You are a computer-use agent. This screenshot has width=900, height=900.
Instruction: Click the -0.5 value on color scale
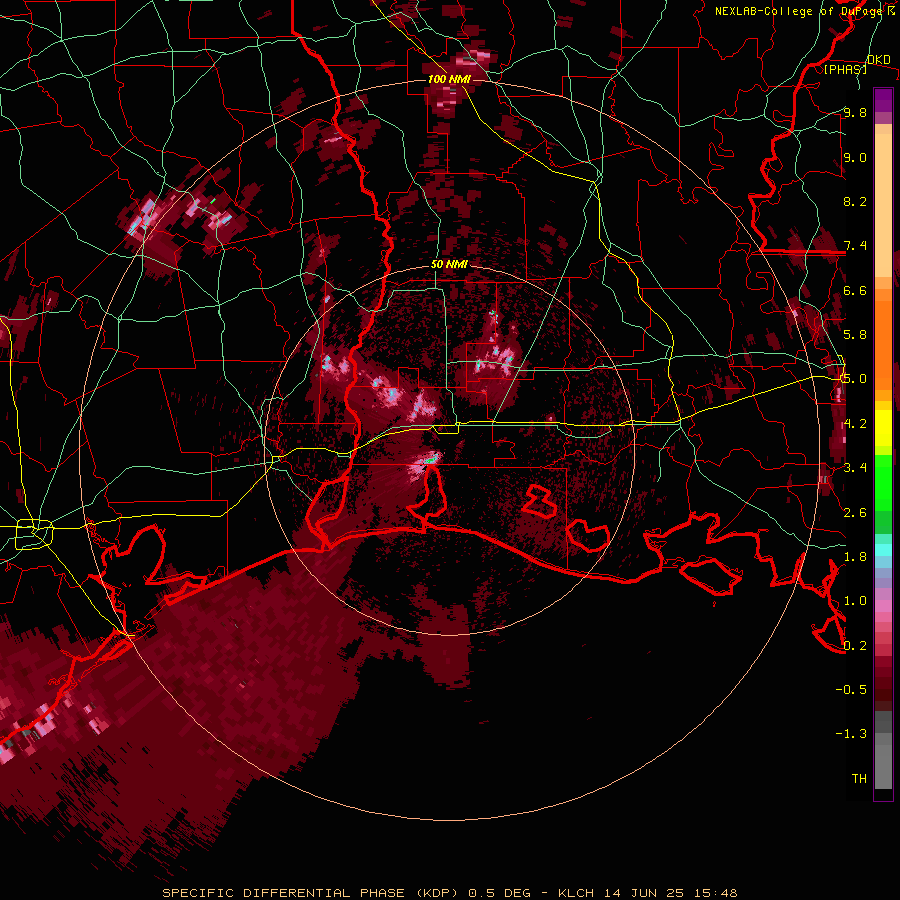point(851,689)
